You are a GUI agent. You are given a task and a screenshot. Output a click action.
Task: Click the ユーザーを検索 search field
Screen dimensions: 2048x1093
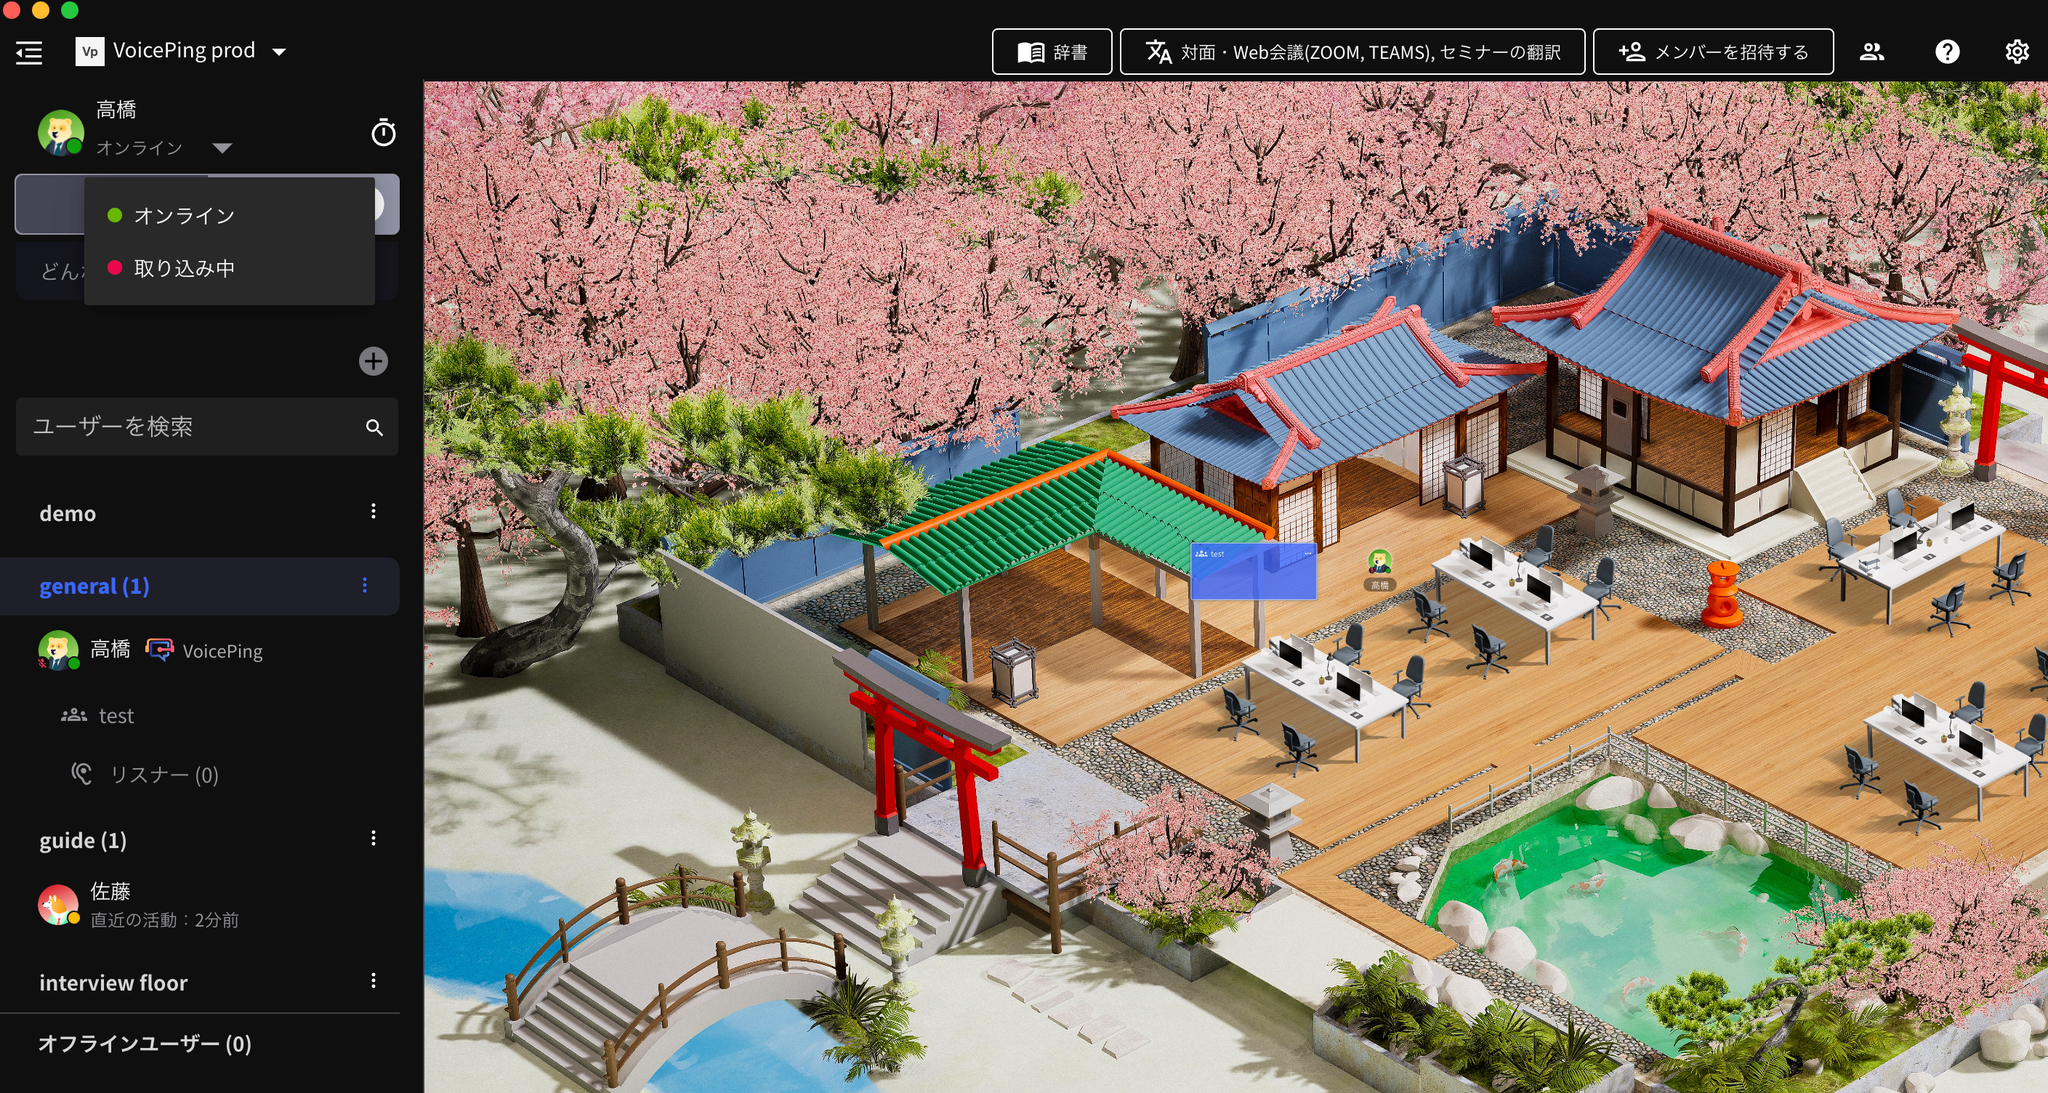pos(190,427)
